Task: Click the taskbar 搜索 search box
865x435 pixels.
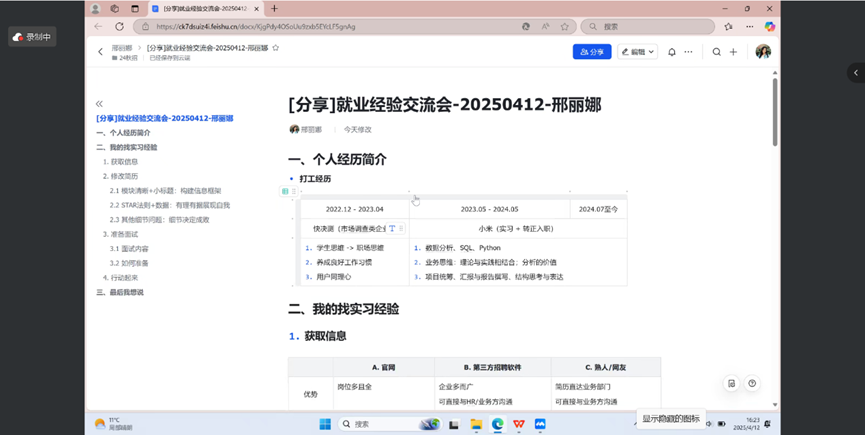Action: (389, 424)
